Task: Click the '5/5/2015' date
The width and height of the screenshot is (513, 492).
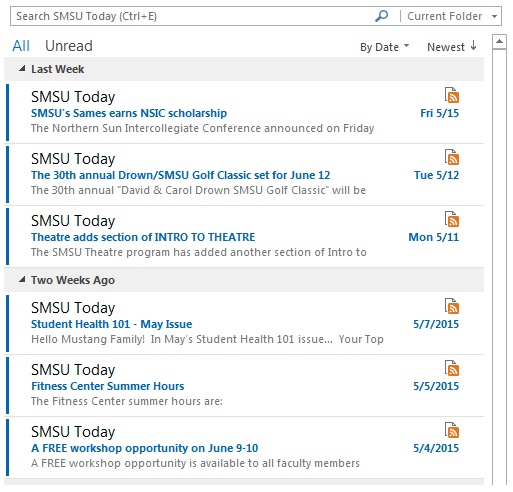Action: [436, 386]
